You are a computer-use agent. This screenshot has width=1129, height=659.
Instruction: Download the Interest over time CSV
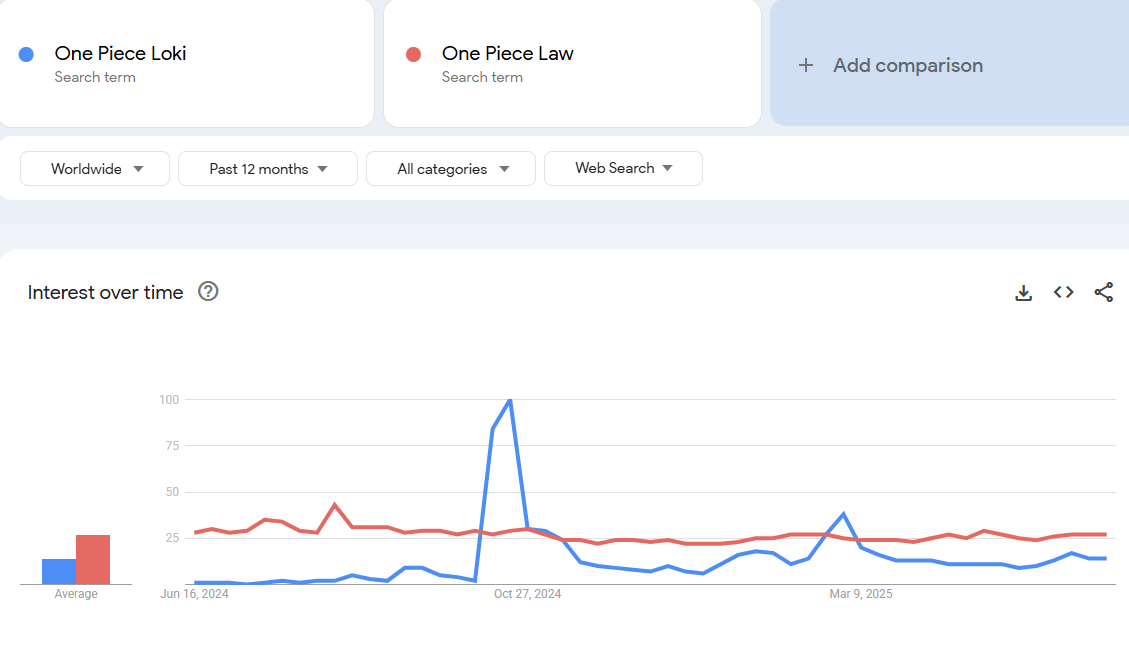click(x=1023, y=292)
